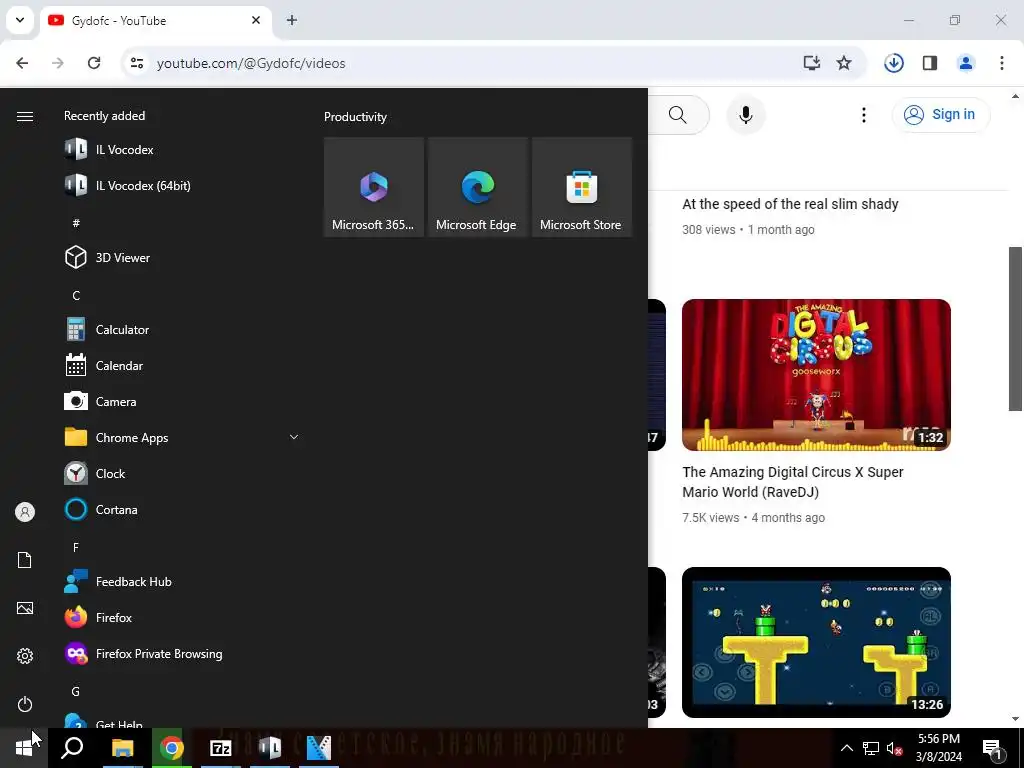Image resolution: width=1024 pixels, height=768 pixels.
Task: Open 7-Zip from taskbar
Action: pyautogui.click(x=221, y=748)
